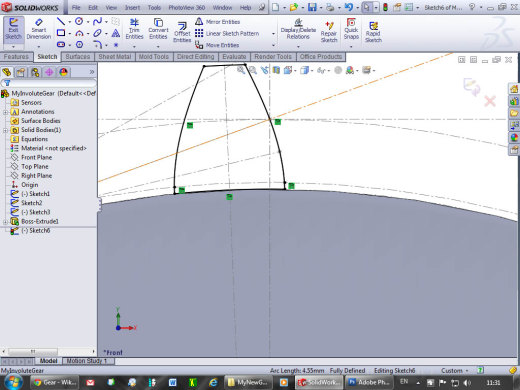Launch the Rapid Sketch tool
The image size is (520, 390).
pos(373,32)
